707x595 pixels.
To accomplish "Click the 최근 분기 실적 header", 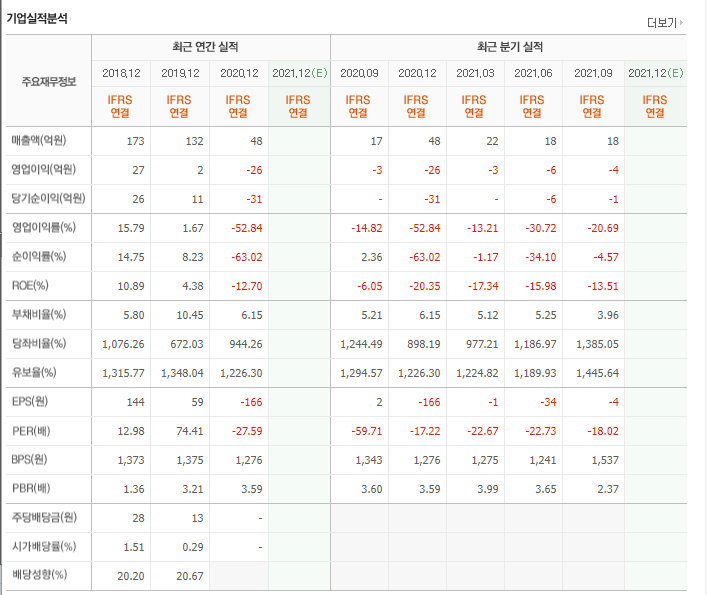I will click(510, 47).
